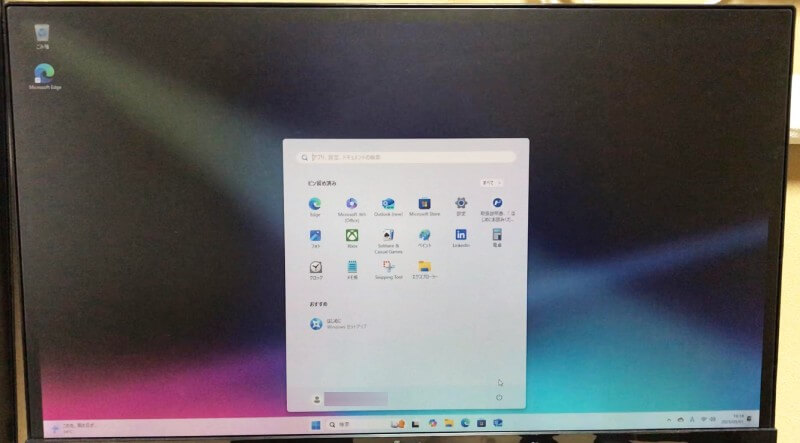800x443 pixels.
Task: Click the Start menu search field
Action: tap(407, 157)
